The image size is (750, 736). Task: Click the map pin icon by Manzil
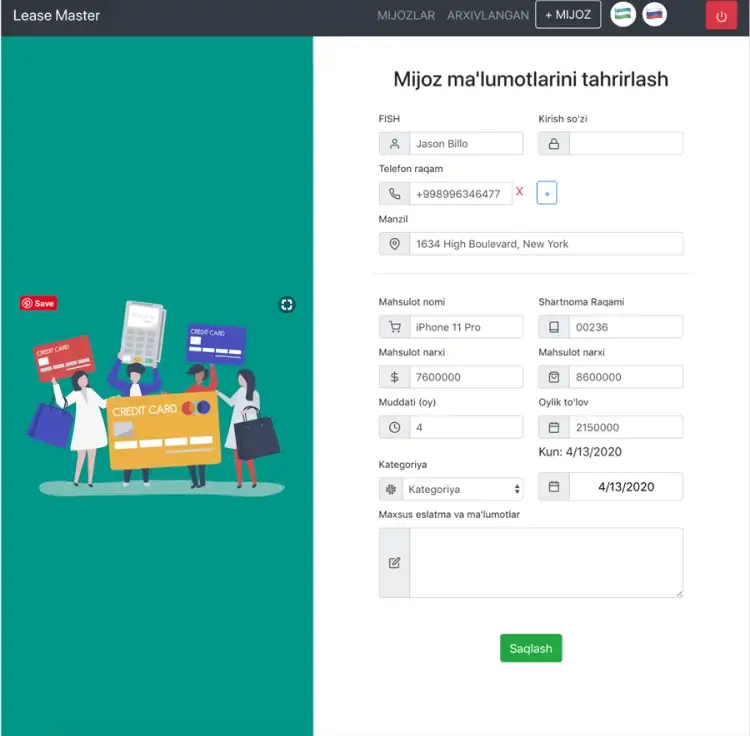point(394,244)
